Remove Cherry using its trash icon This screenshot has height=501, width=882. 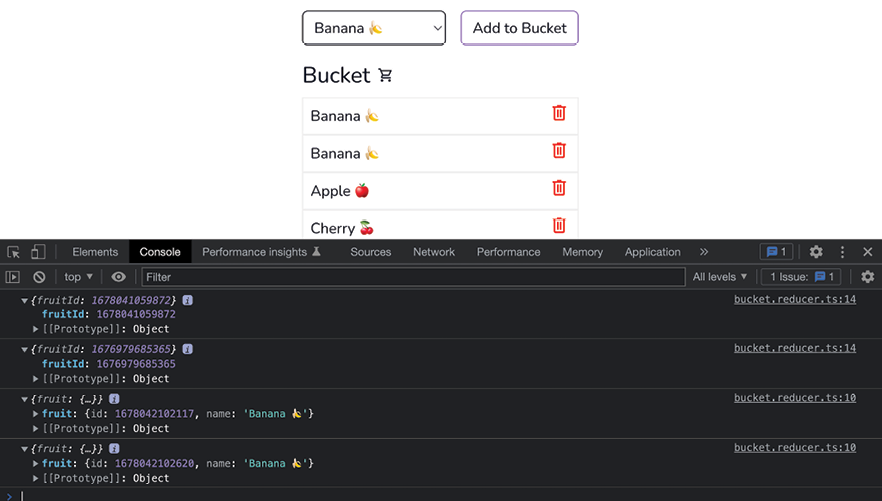[x=559, y=225]
